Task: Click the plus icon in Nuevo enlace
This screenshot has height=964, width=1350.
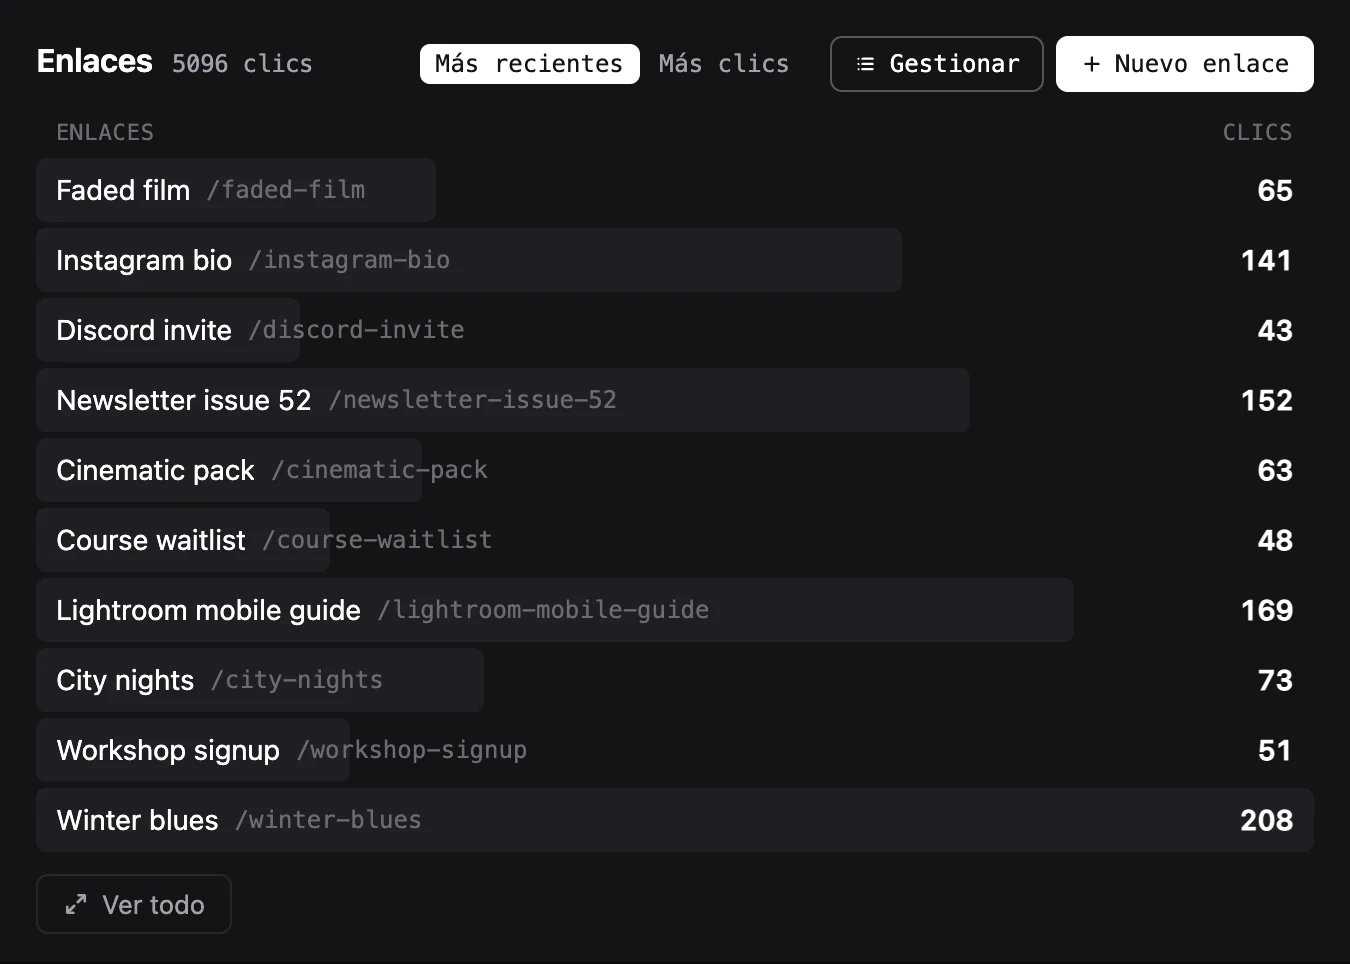Action: (x=1092, y=64)
